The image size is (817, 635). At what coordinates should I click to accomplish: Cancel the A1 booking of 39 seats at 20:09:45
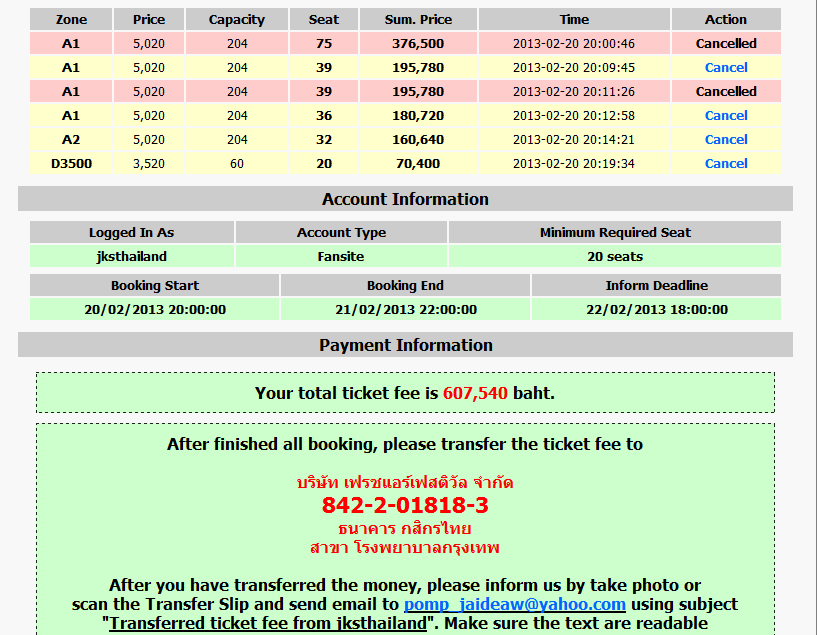[726, 68]
